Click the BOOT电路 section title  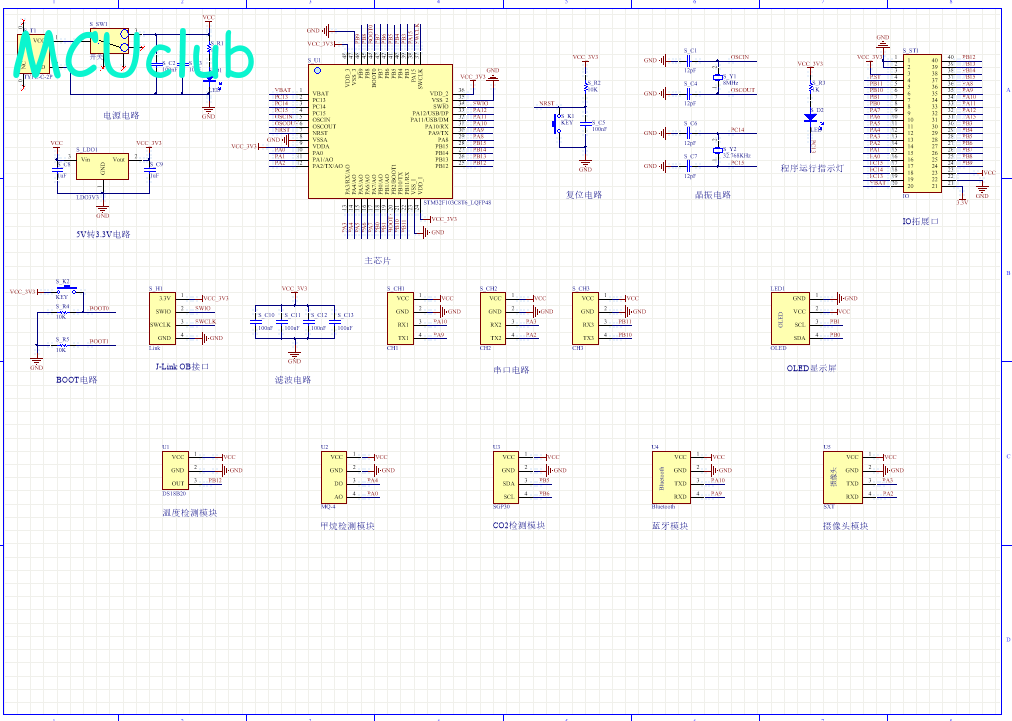coord(77,380)
